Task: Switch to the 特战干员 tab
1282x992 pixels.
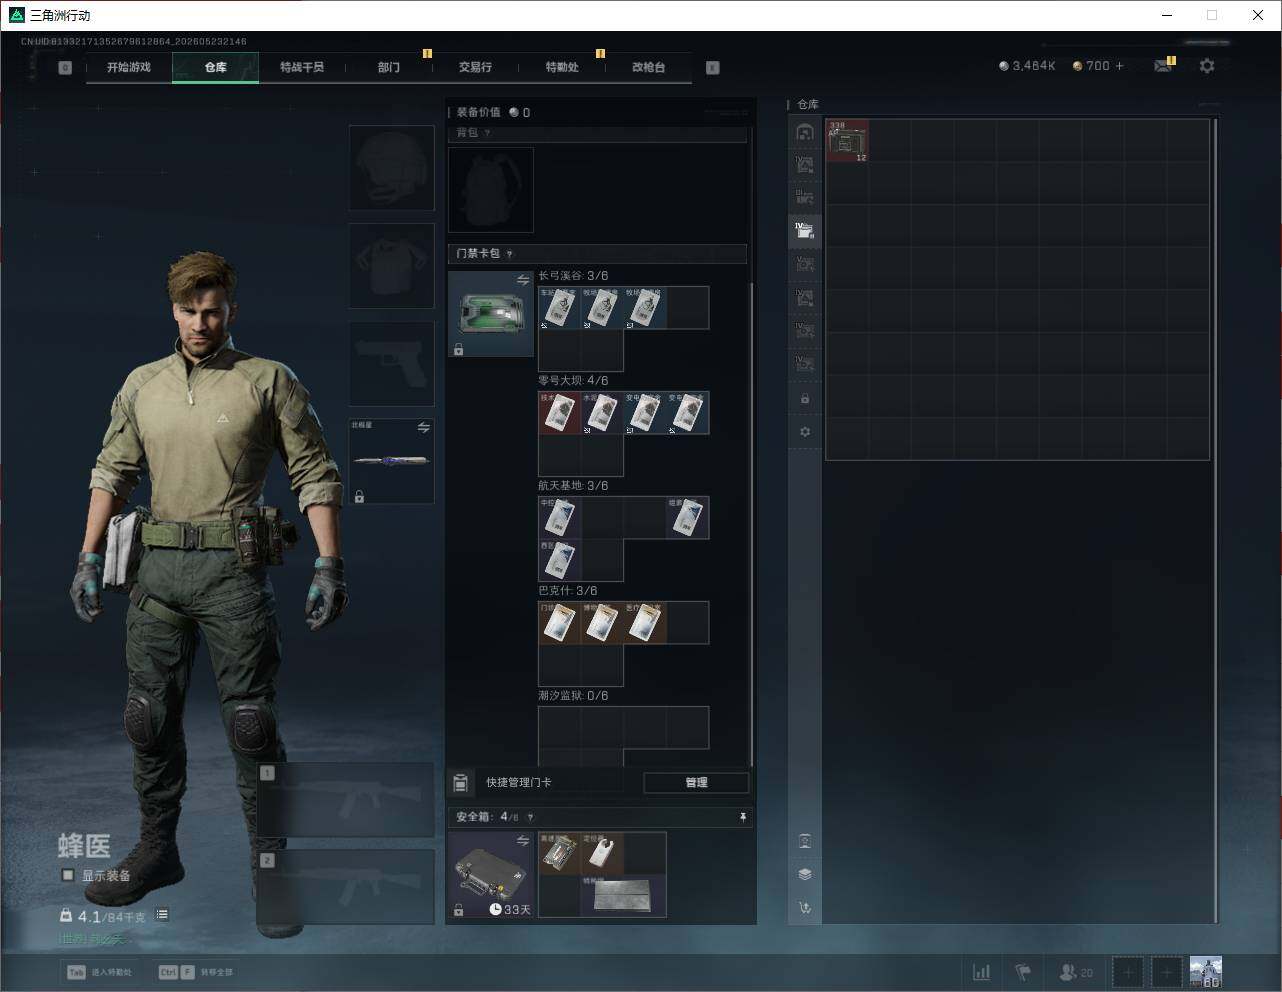Action: [302, 67]
